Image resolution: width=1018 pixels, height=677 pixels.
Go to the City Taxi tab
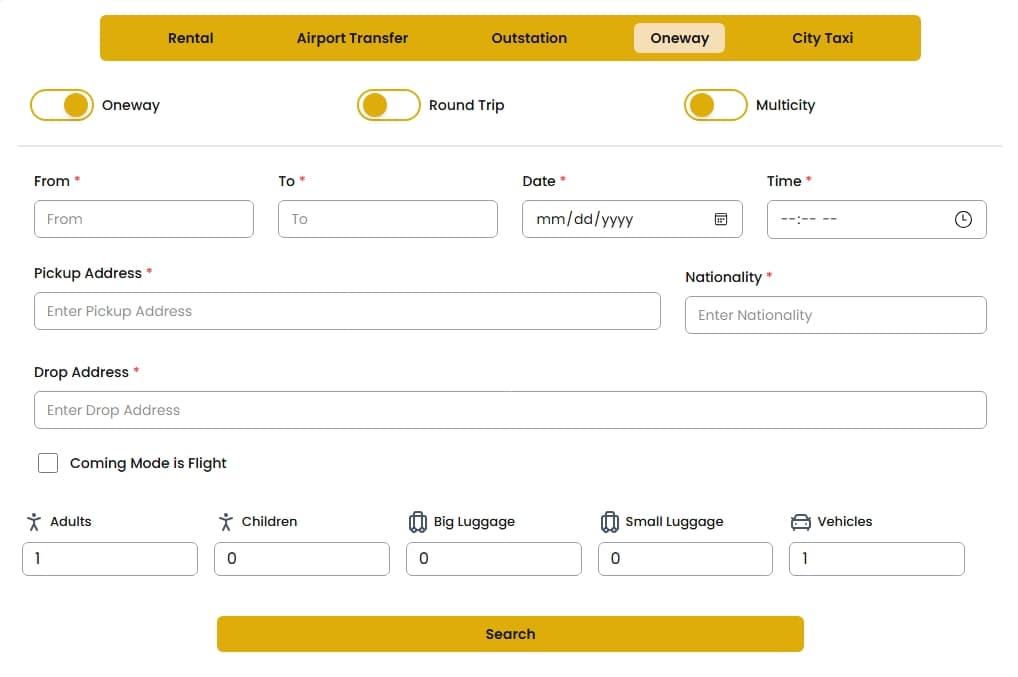pyautogui.click(x=822, y=38)
